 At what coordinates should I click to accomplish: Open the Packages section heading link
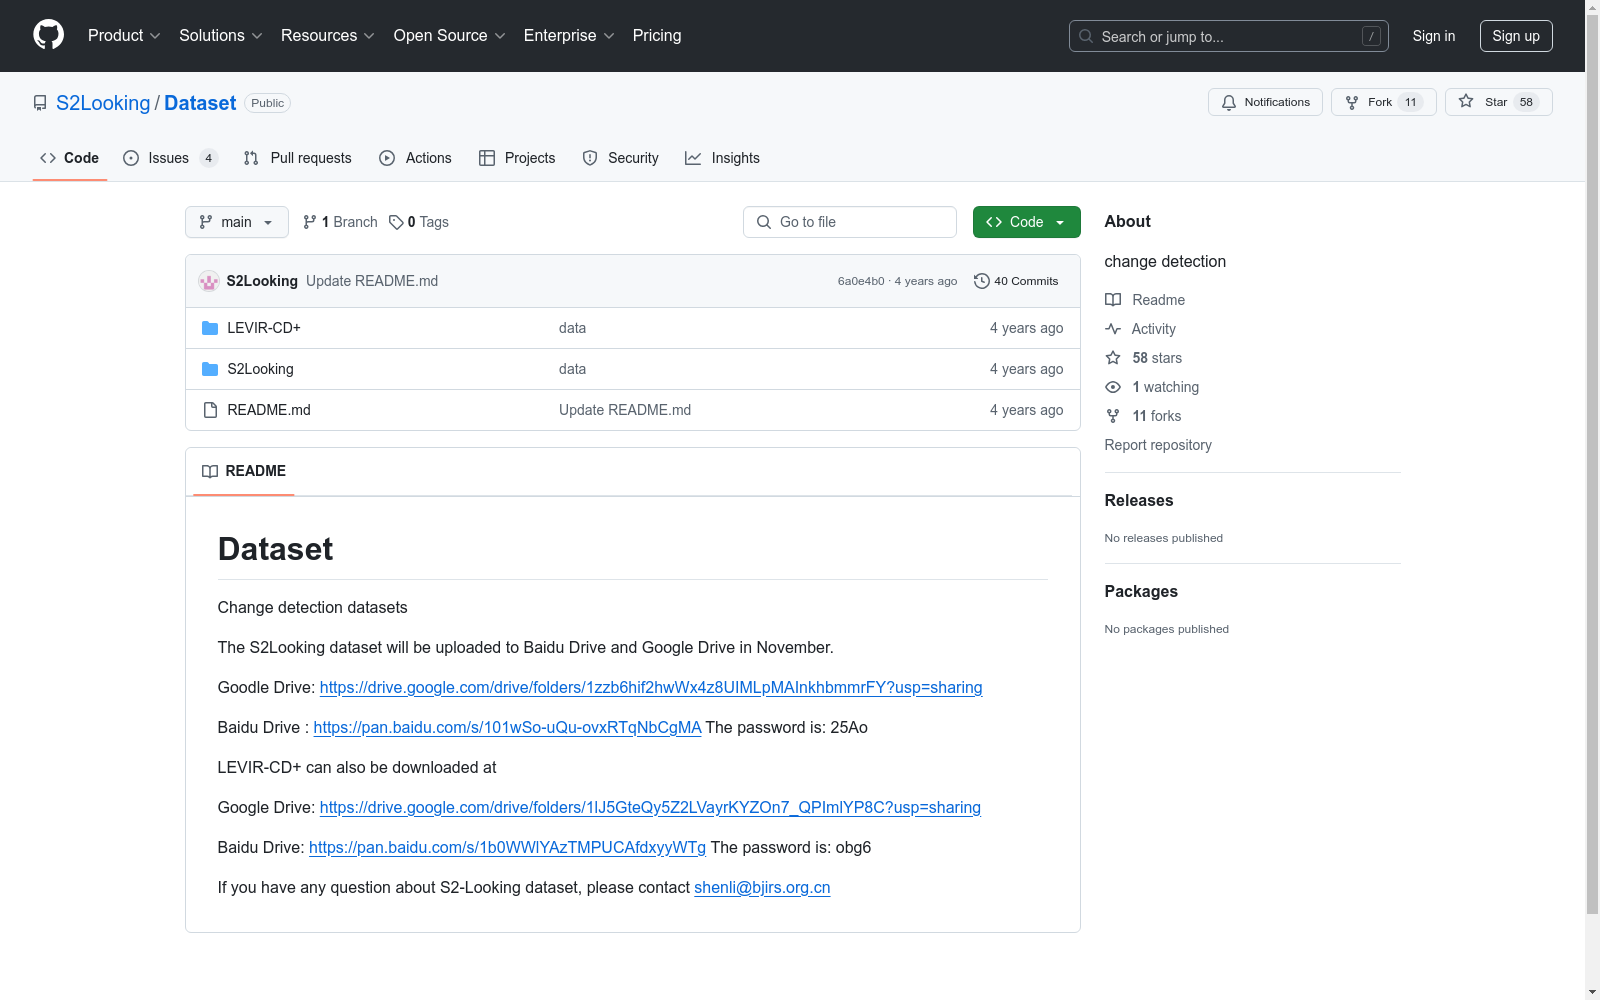point(1141,591)
